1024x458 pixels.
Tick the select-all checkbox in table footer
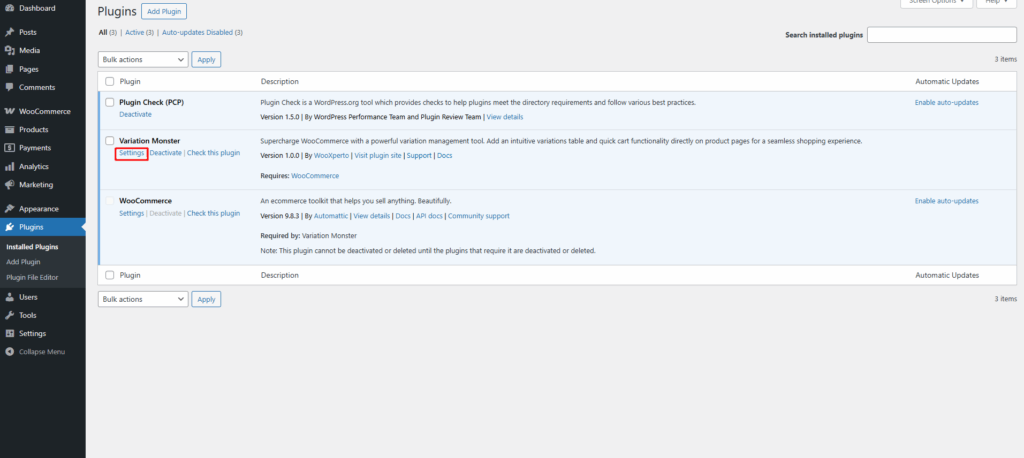[x=110, y=275]
